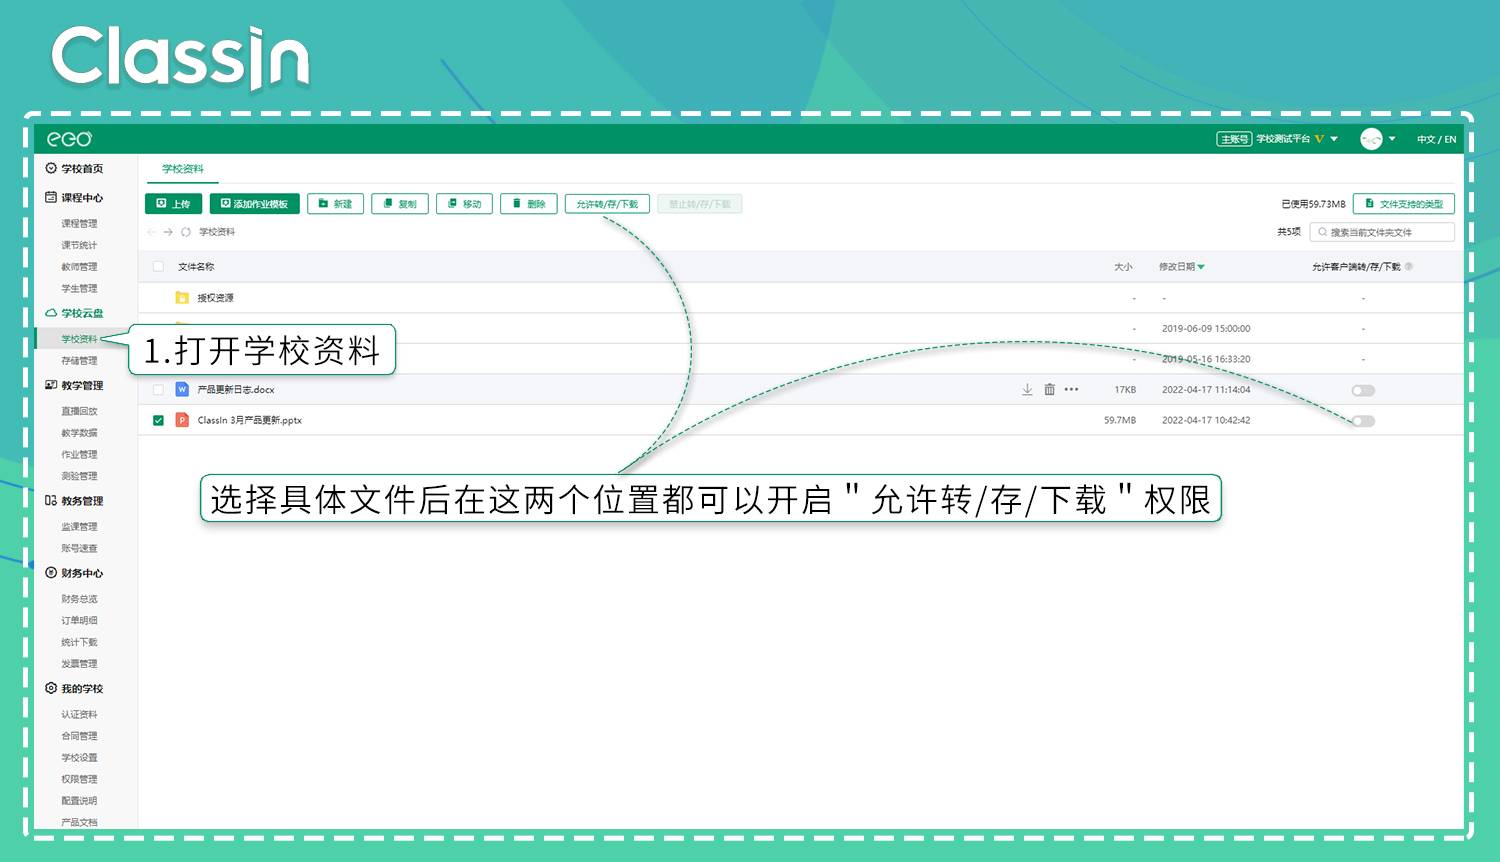
Task: Uncheck the ClassIn 3月产品更新.pptx checkbox
Action: (158, 420)
